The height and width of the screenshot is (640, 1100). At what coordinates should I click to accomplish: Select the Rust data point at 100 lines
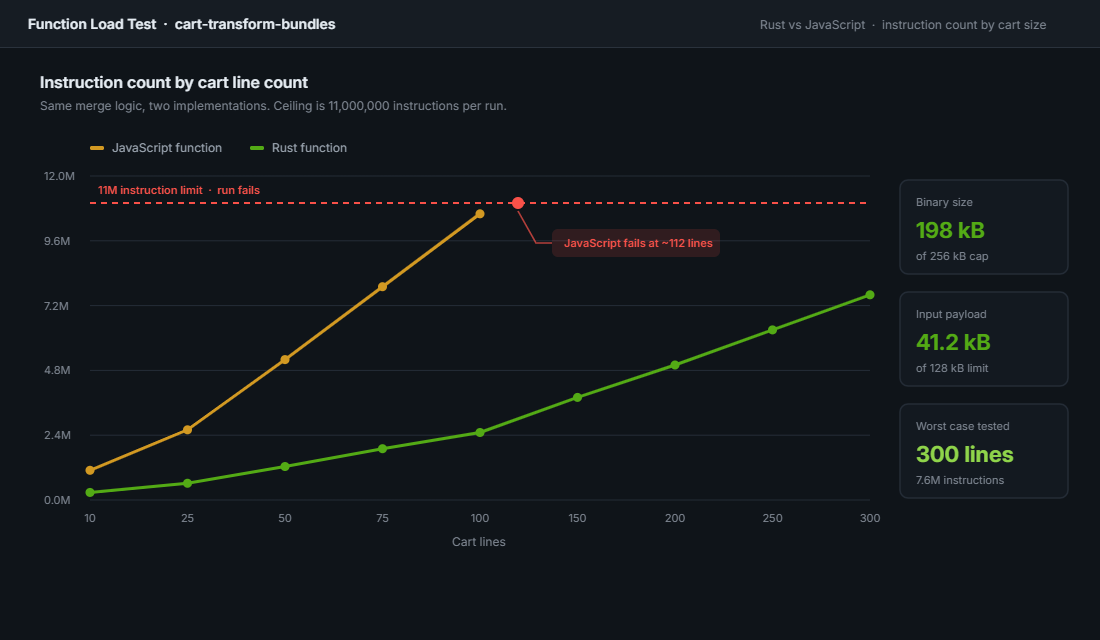(x=480, y=433)
